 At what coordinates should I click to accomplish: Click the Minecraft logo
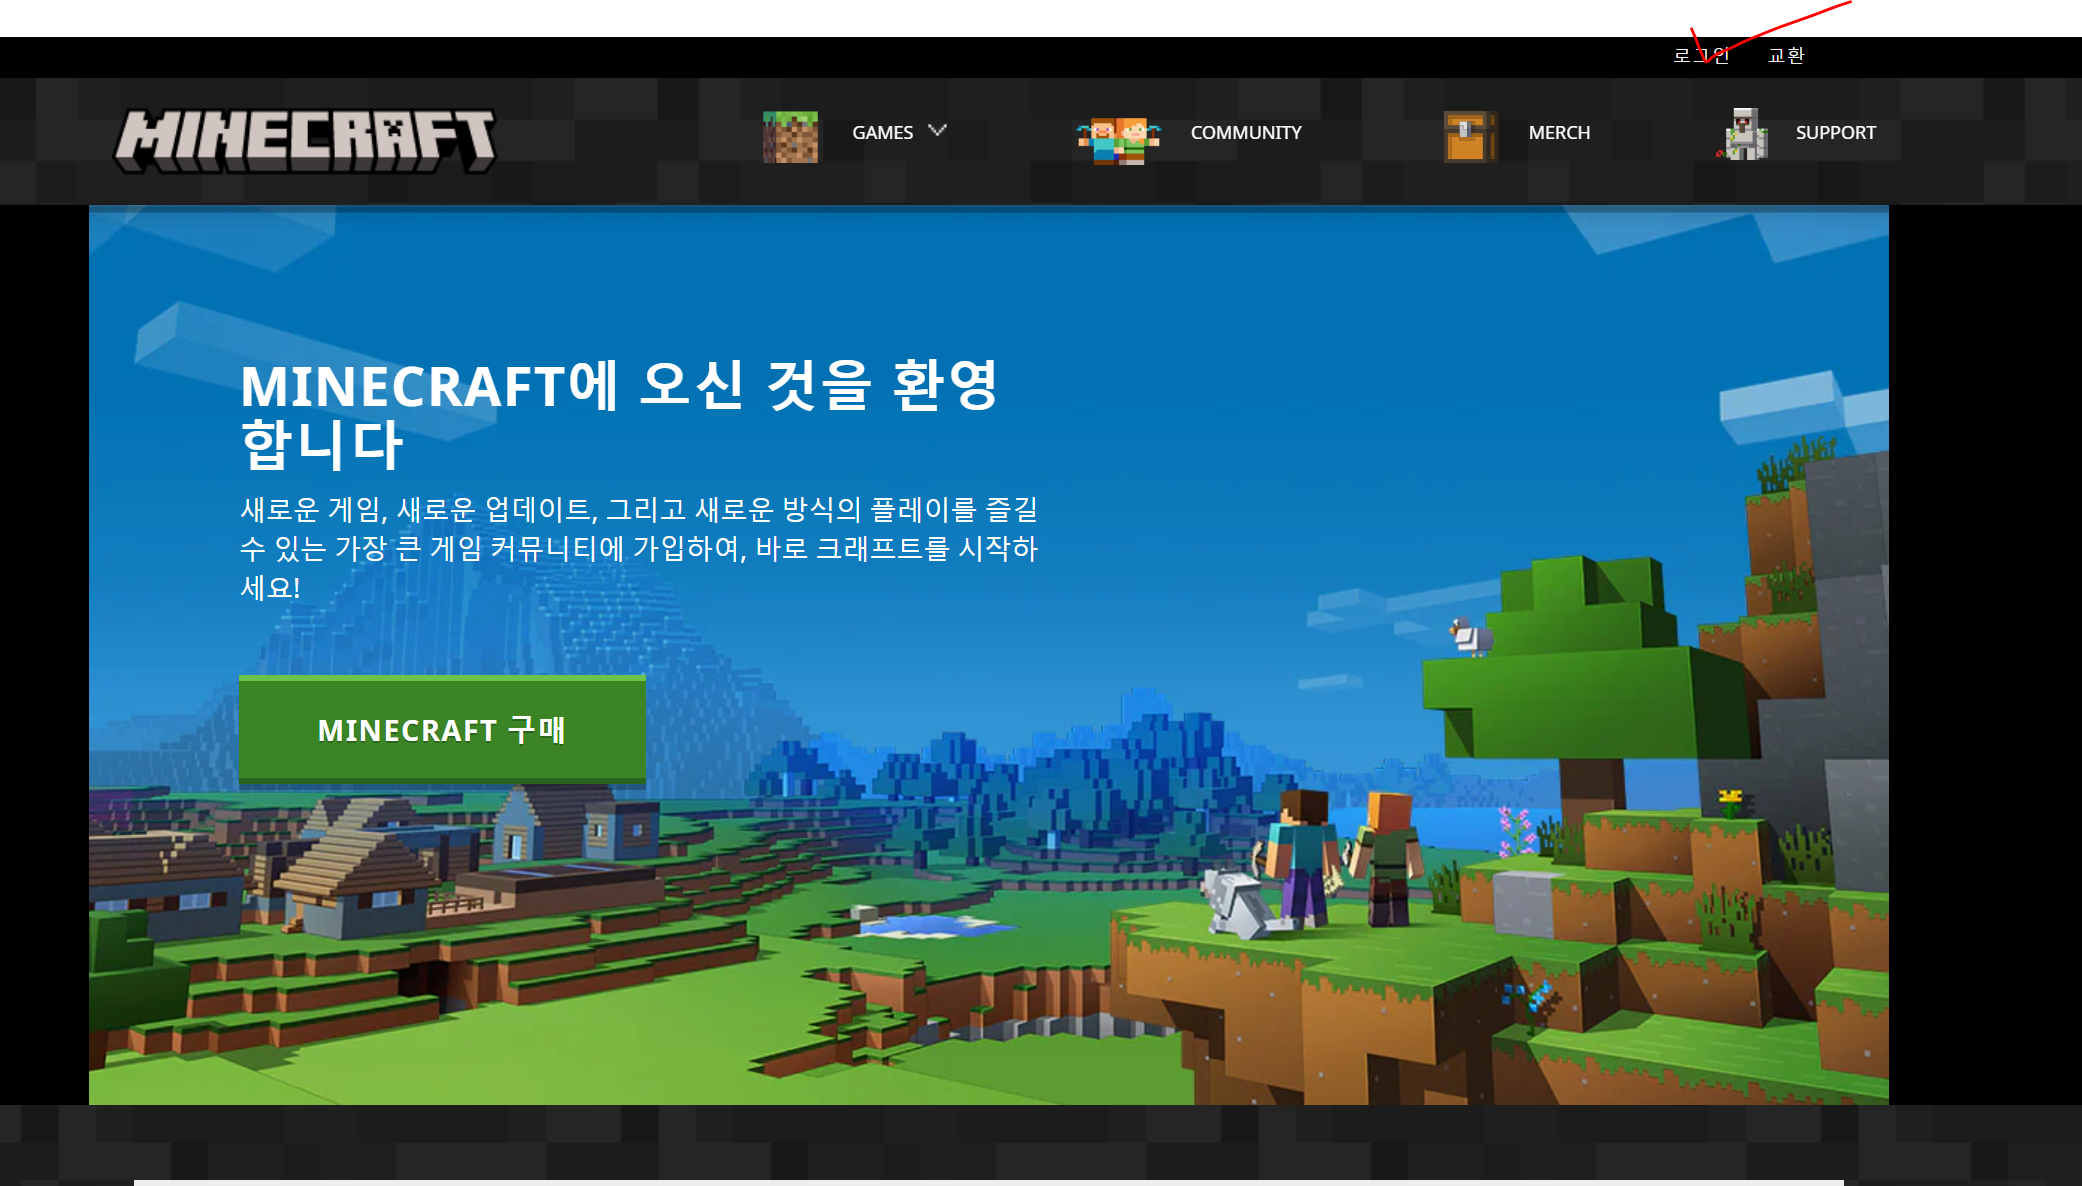(x=305, y=140)
